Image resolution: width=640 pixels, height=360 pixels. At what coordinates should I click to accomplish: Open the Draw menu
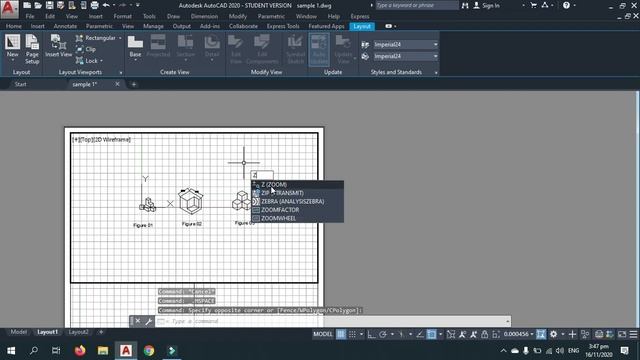(173, 16)
